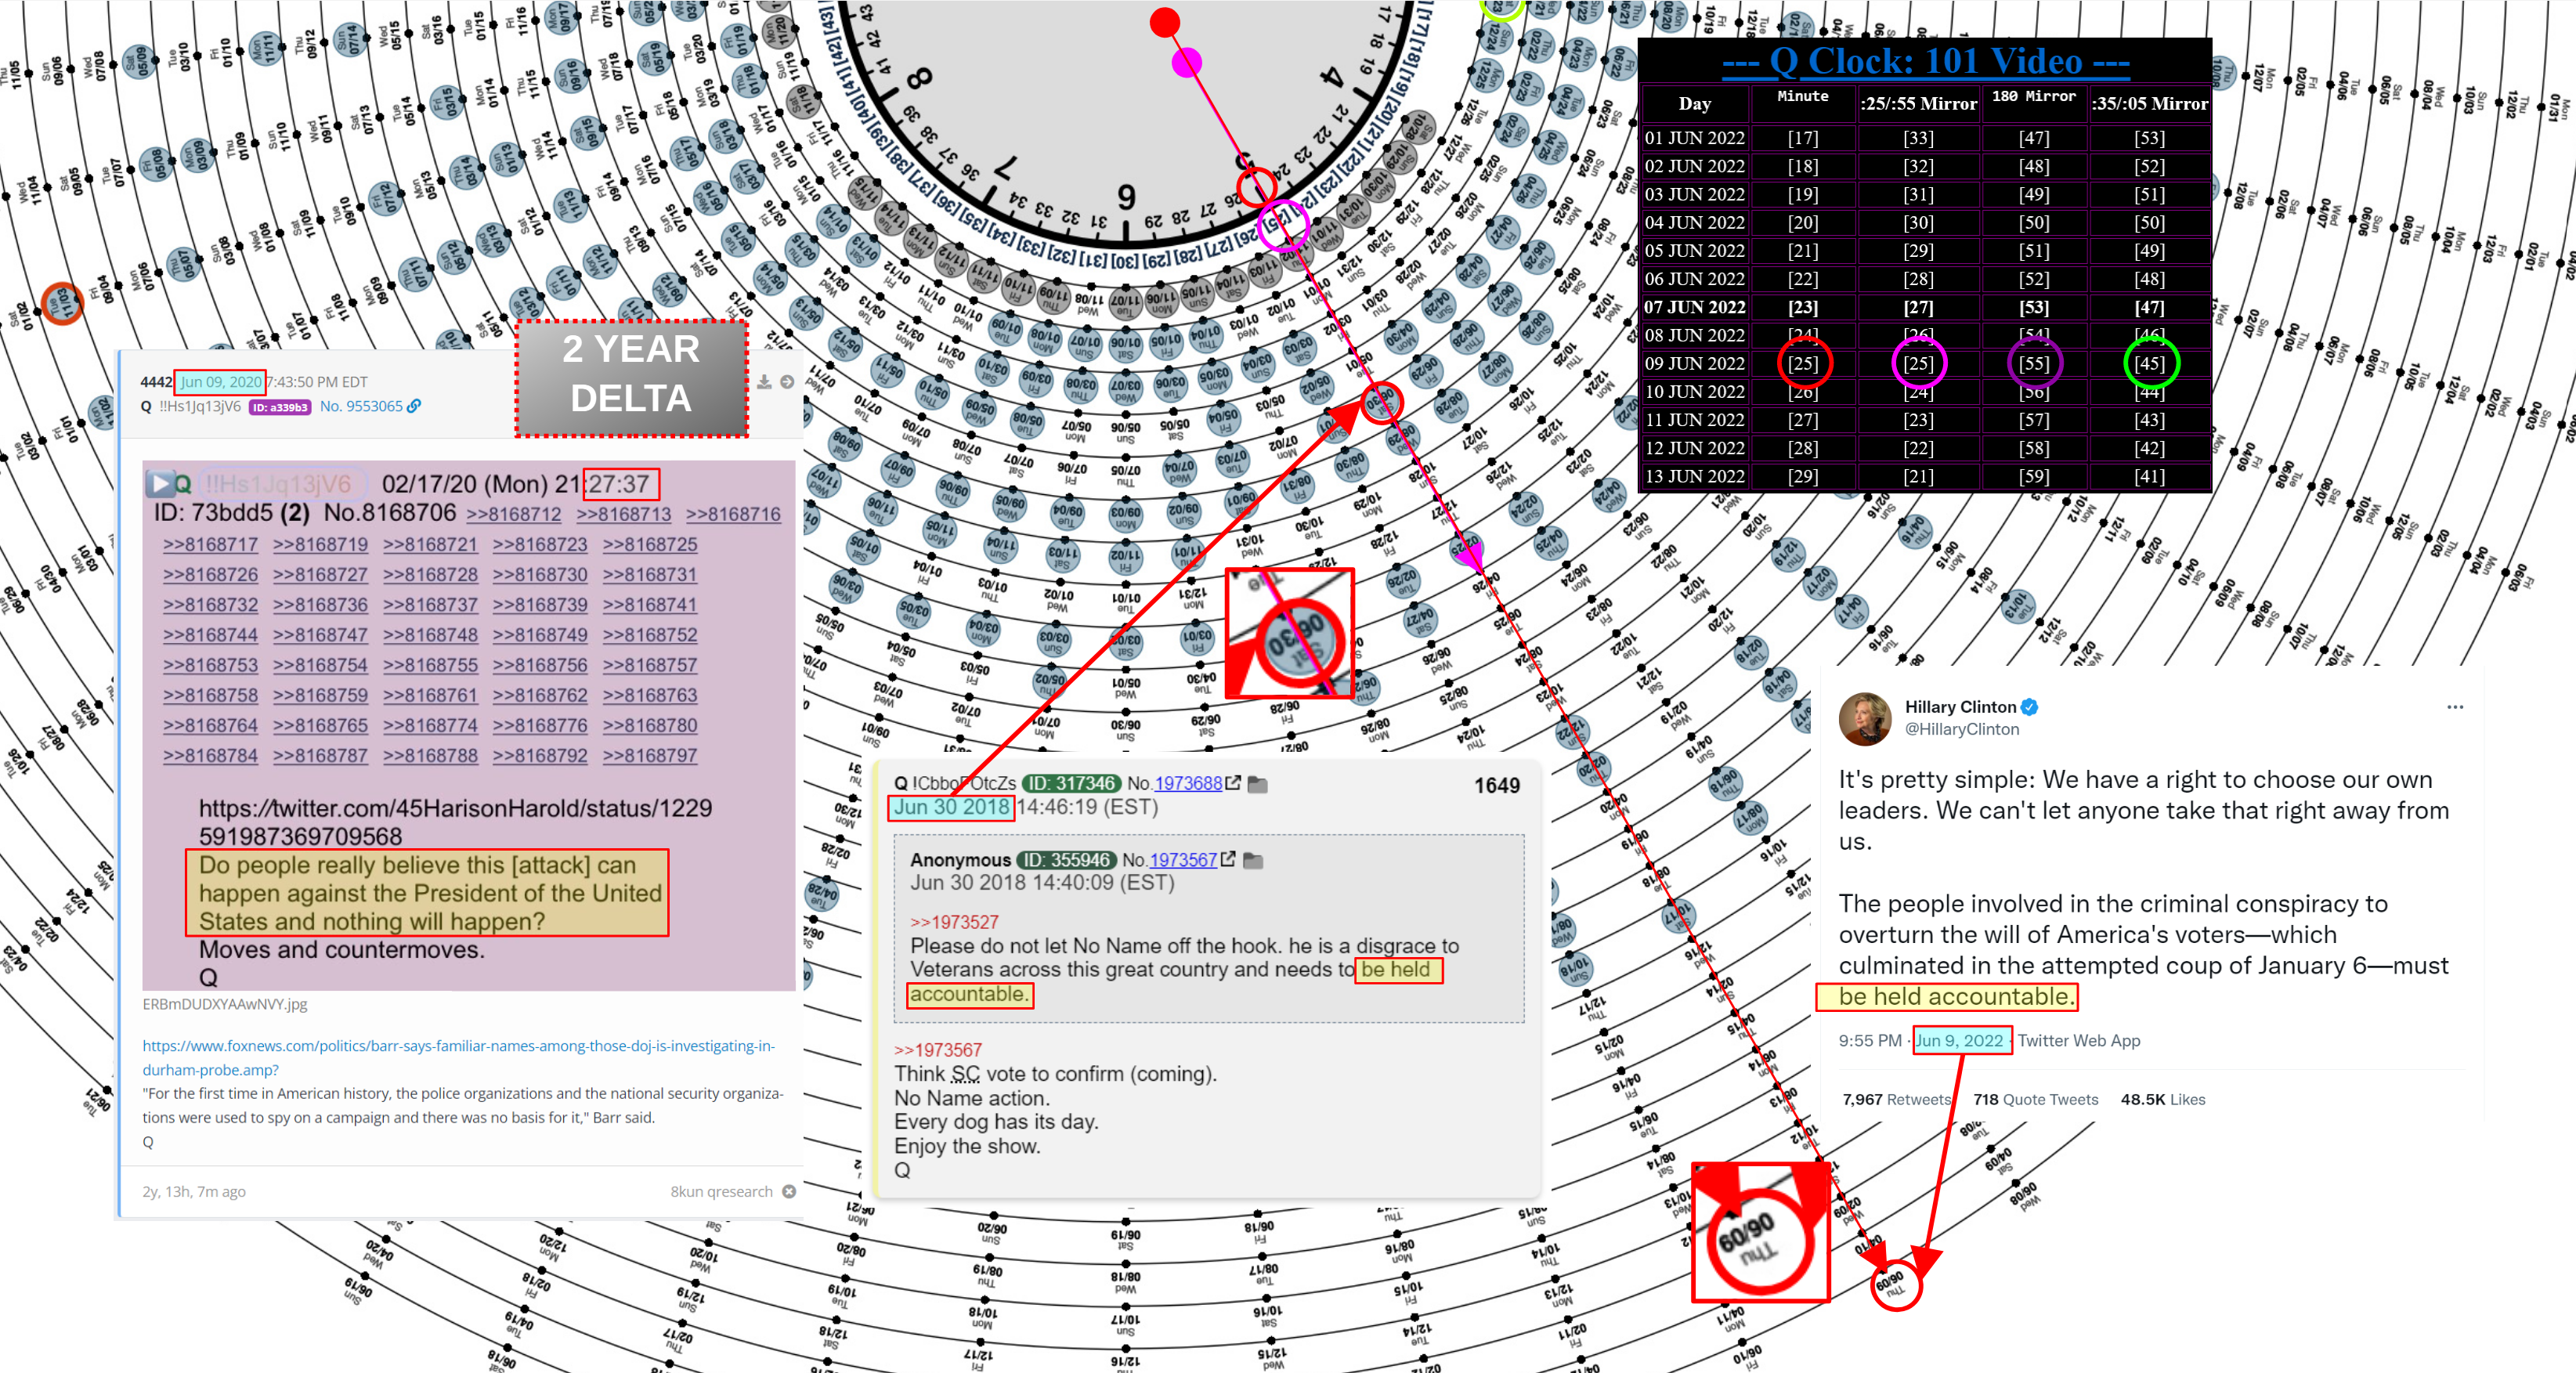
Task: Click the external-link icon next to No.1973567
Action: coord(1228,859)
